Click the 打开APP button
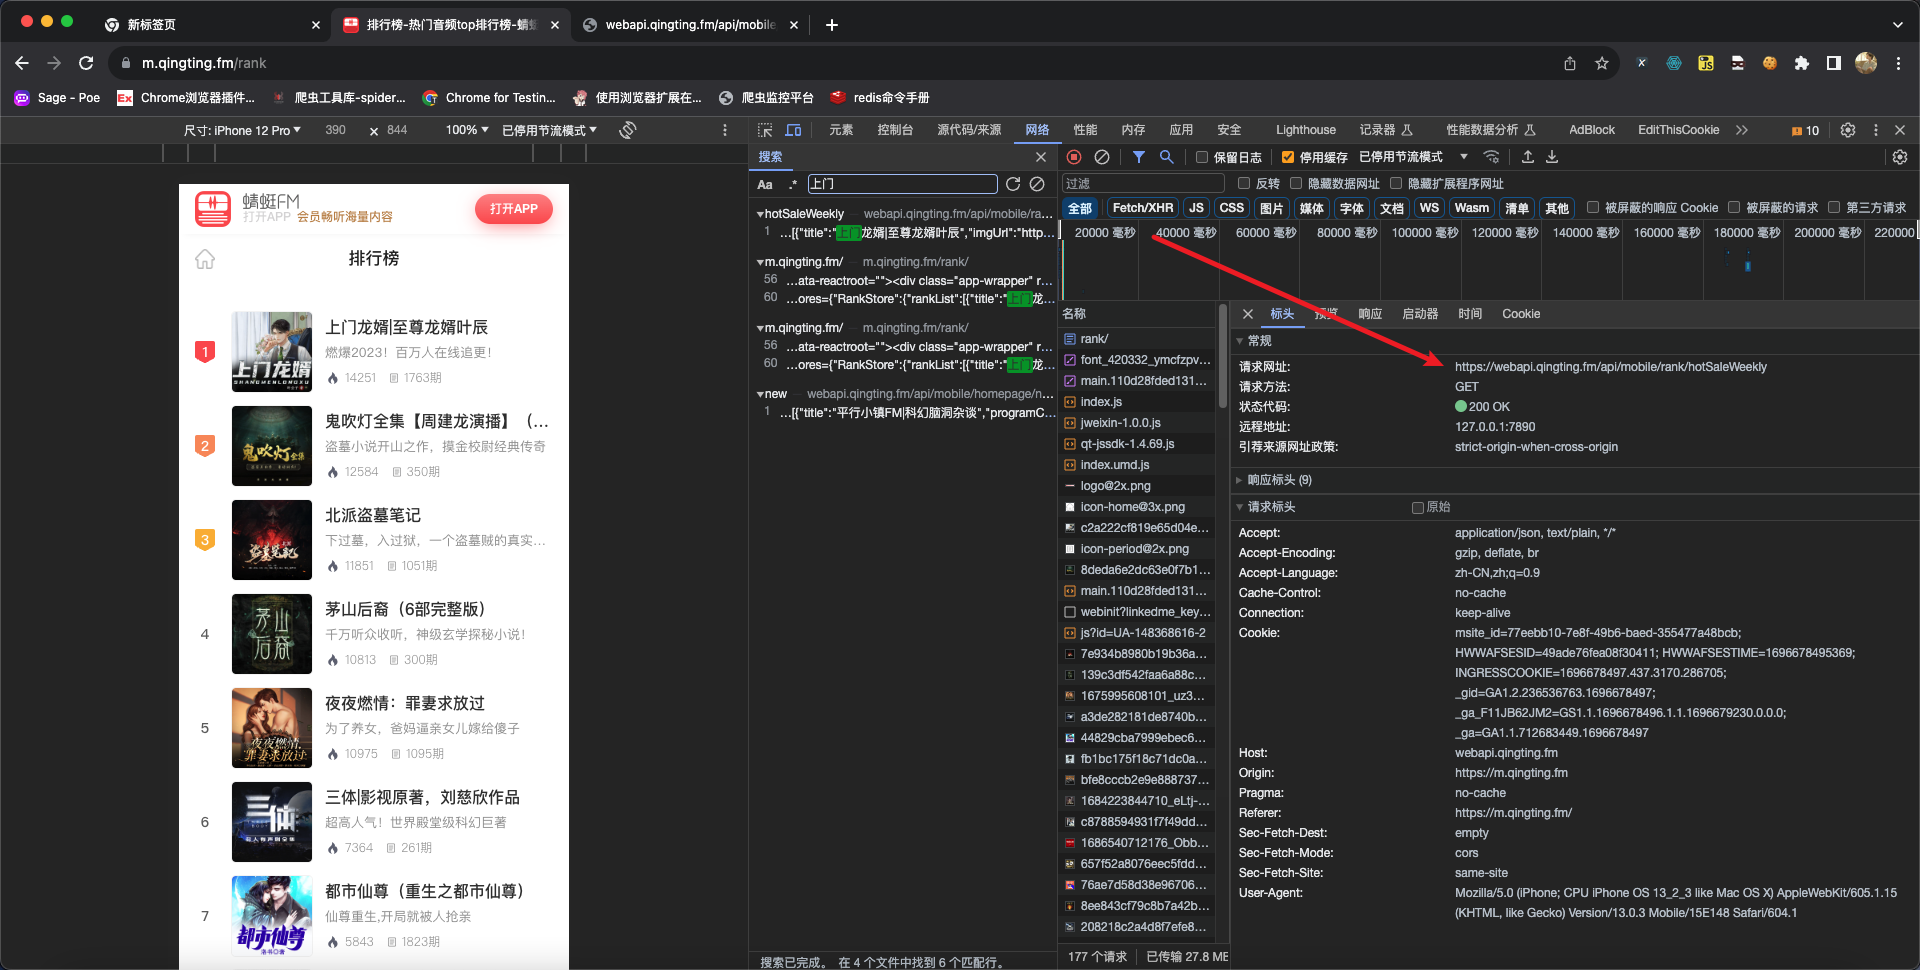Screen dimensions: 1920x970 [x=513, y=209]
